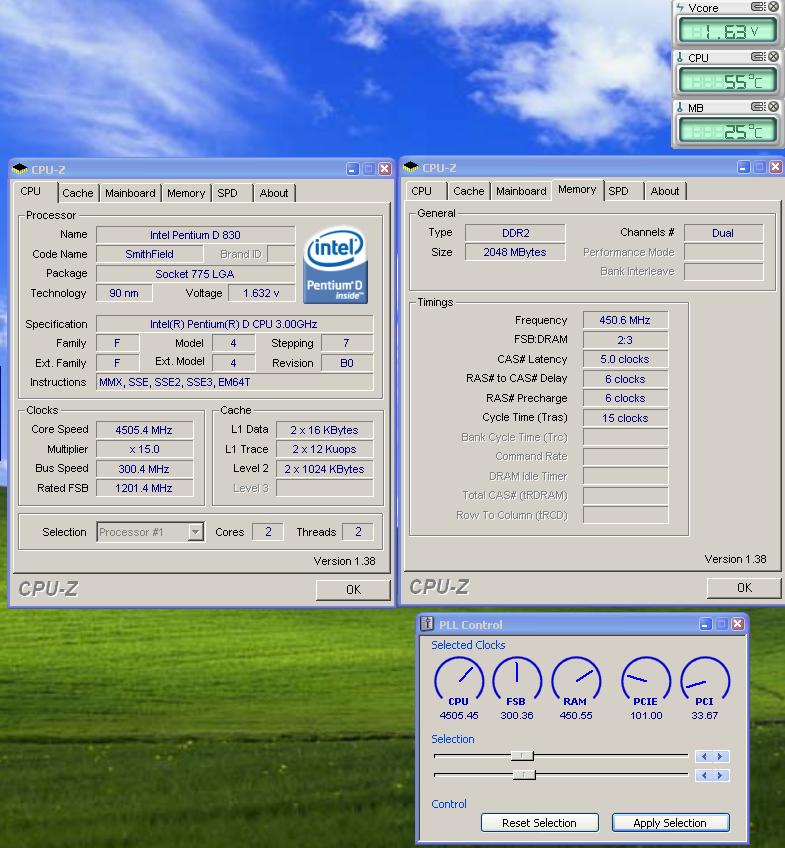Switch to Cache tab in left CPU-Z window
This screenshot has width=785, height=848.
tap(78, 193)
